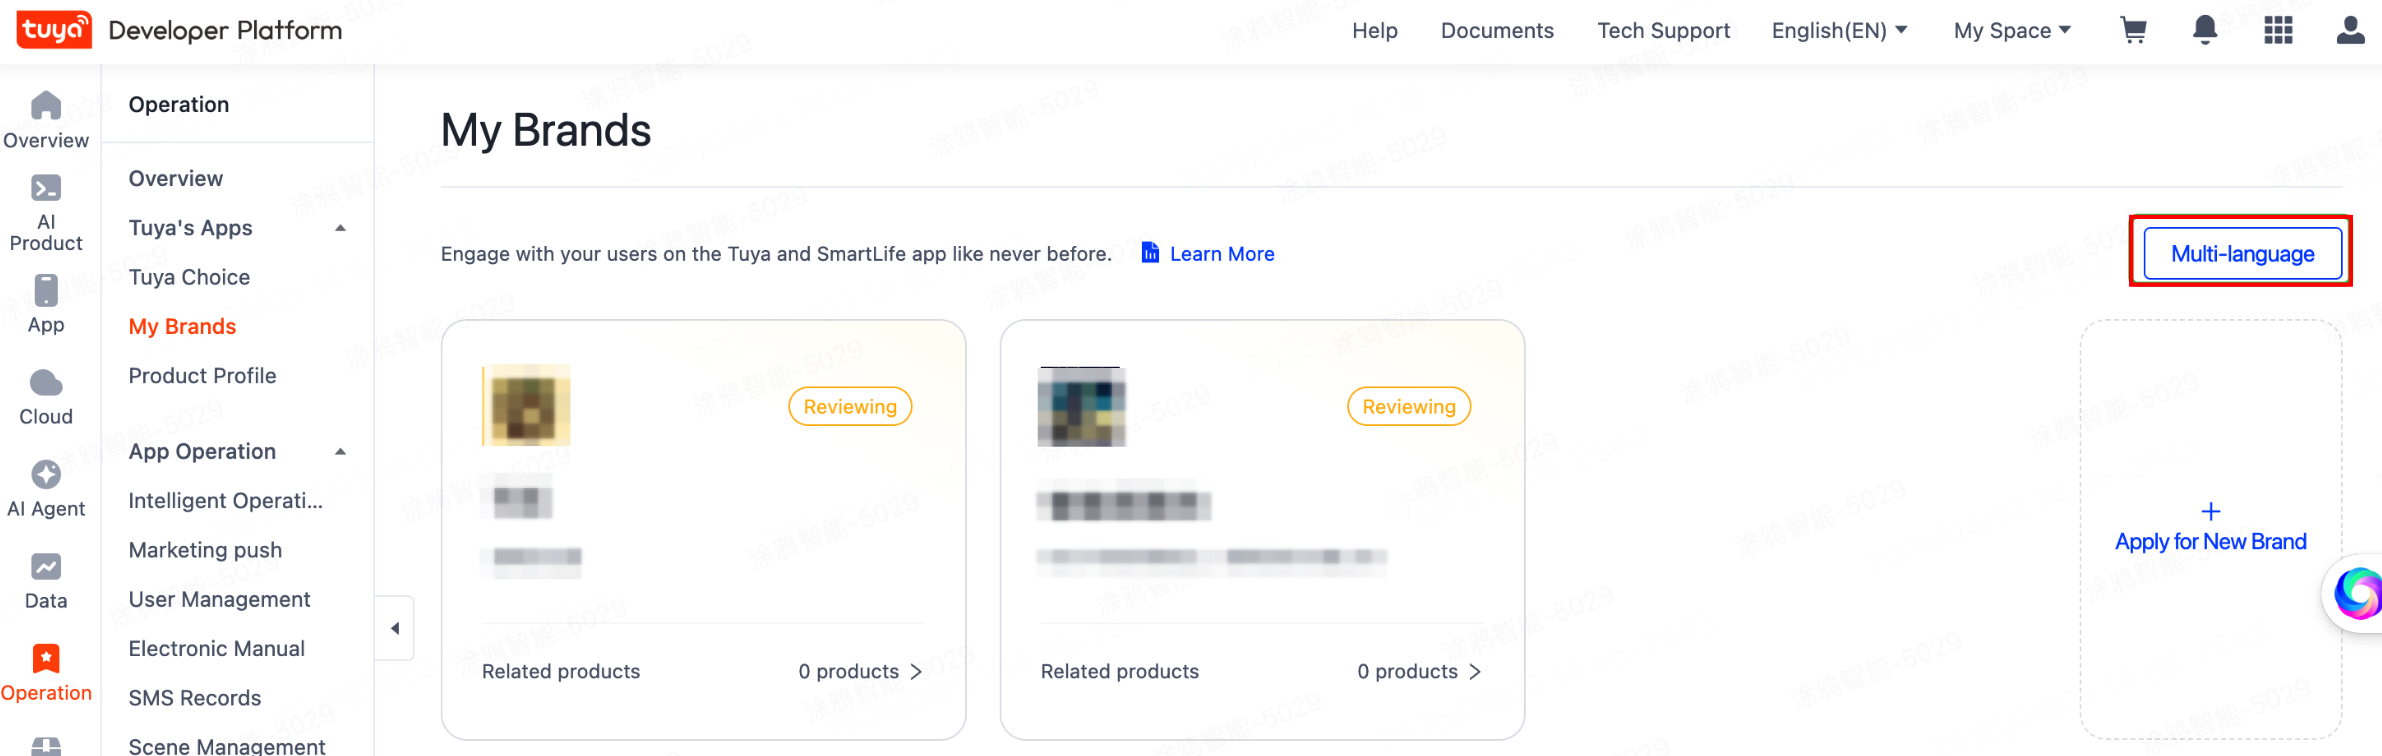Open the Cloud section icon
Viewport: 2382px width, 756px height.
(x=46, y=397)
